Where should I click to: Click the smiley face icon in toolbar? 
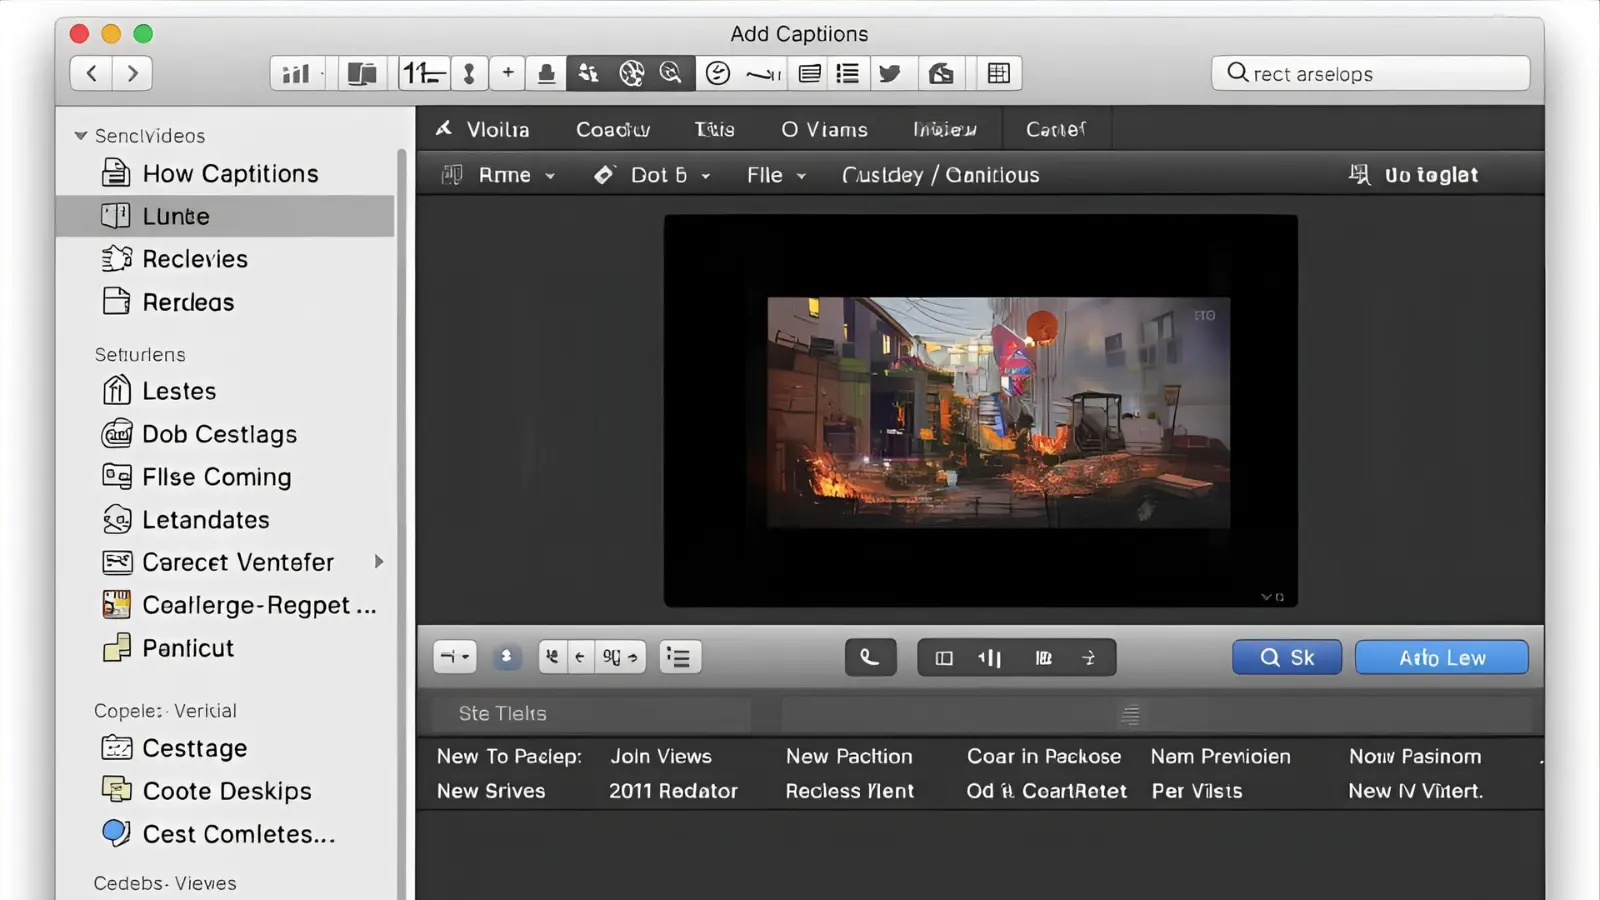718,73
